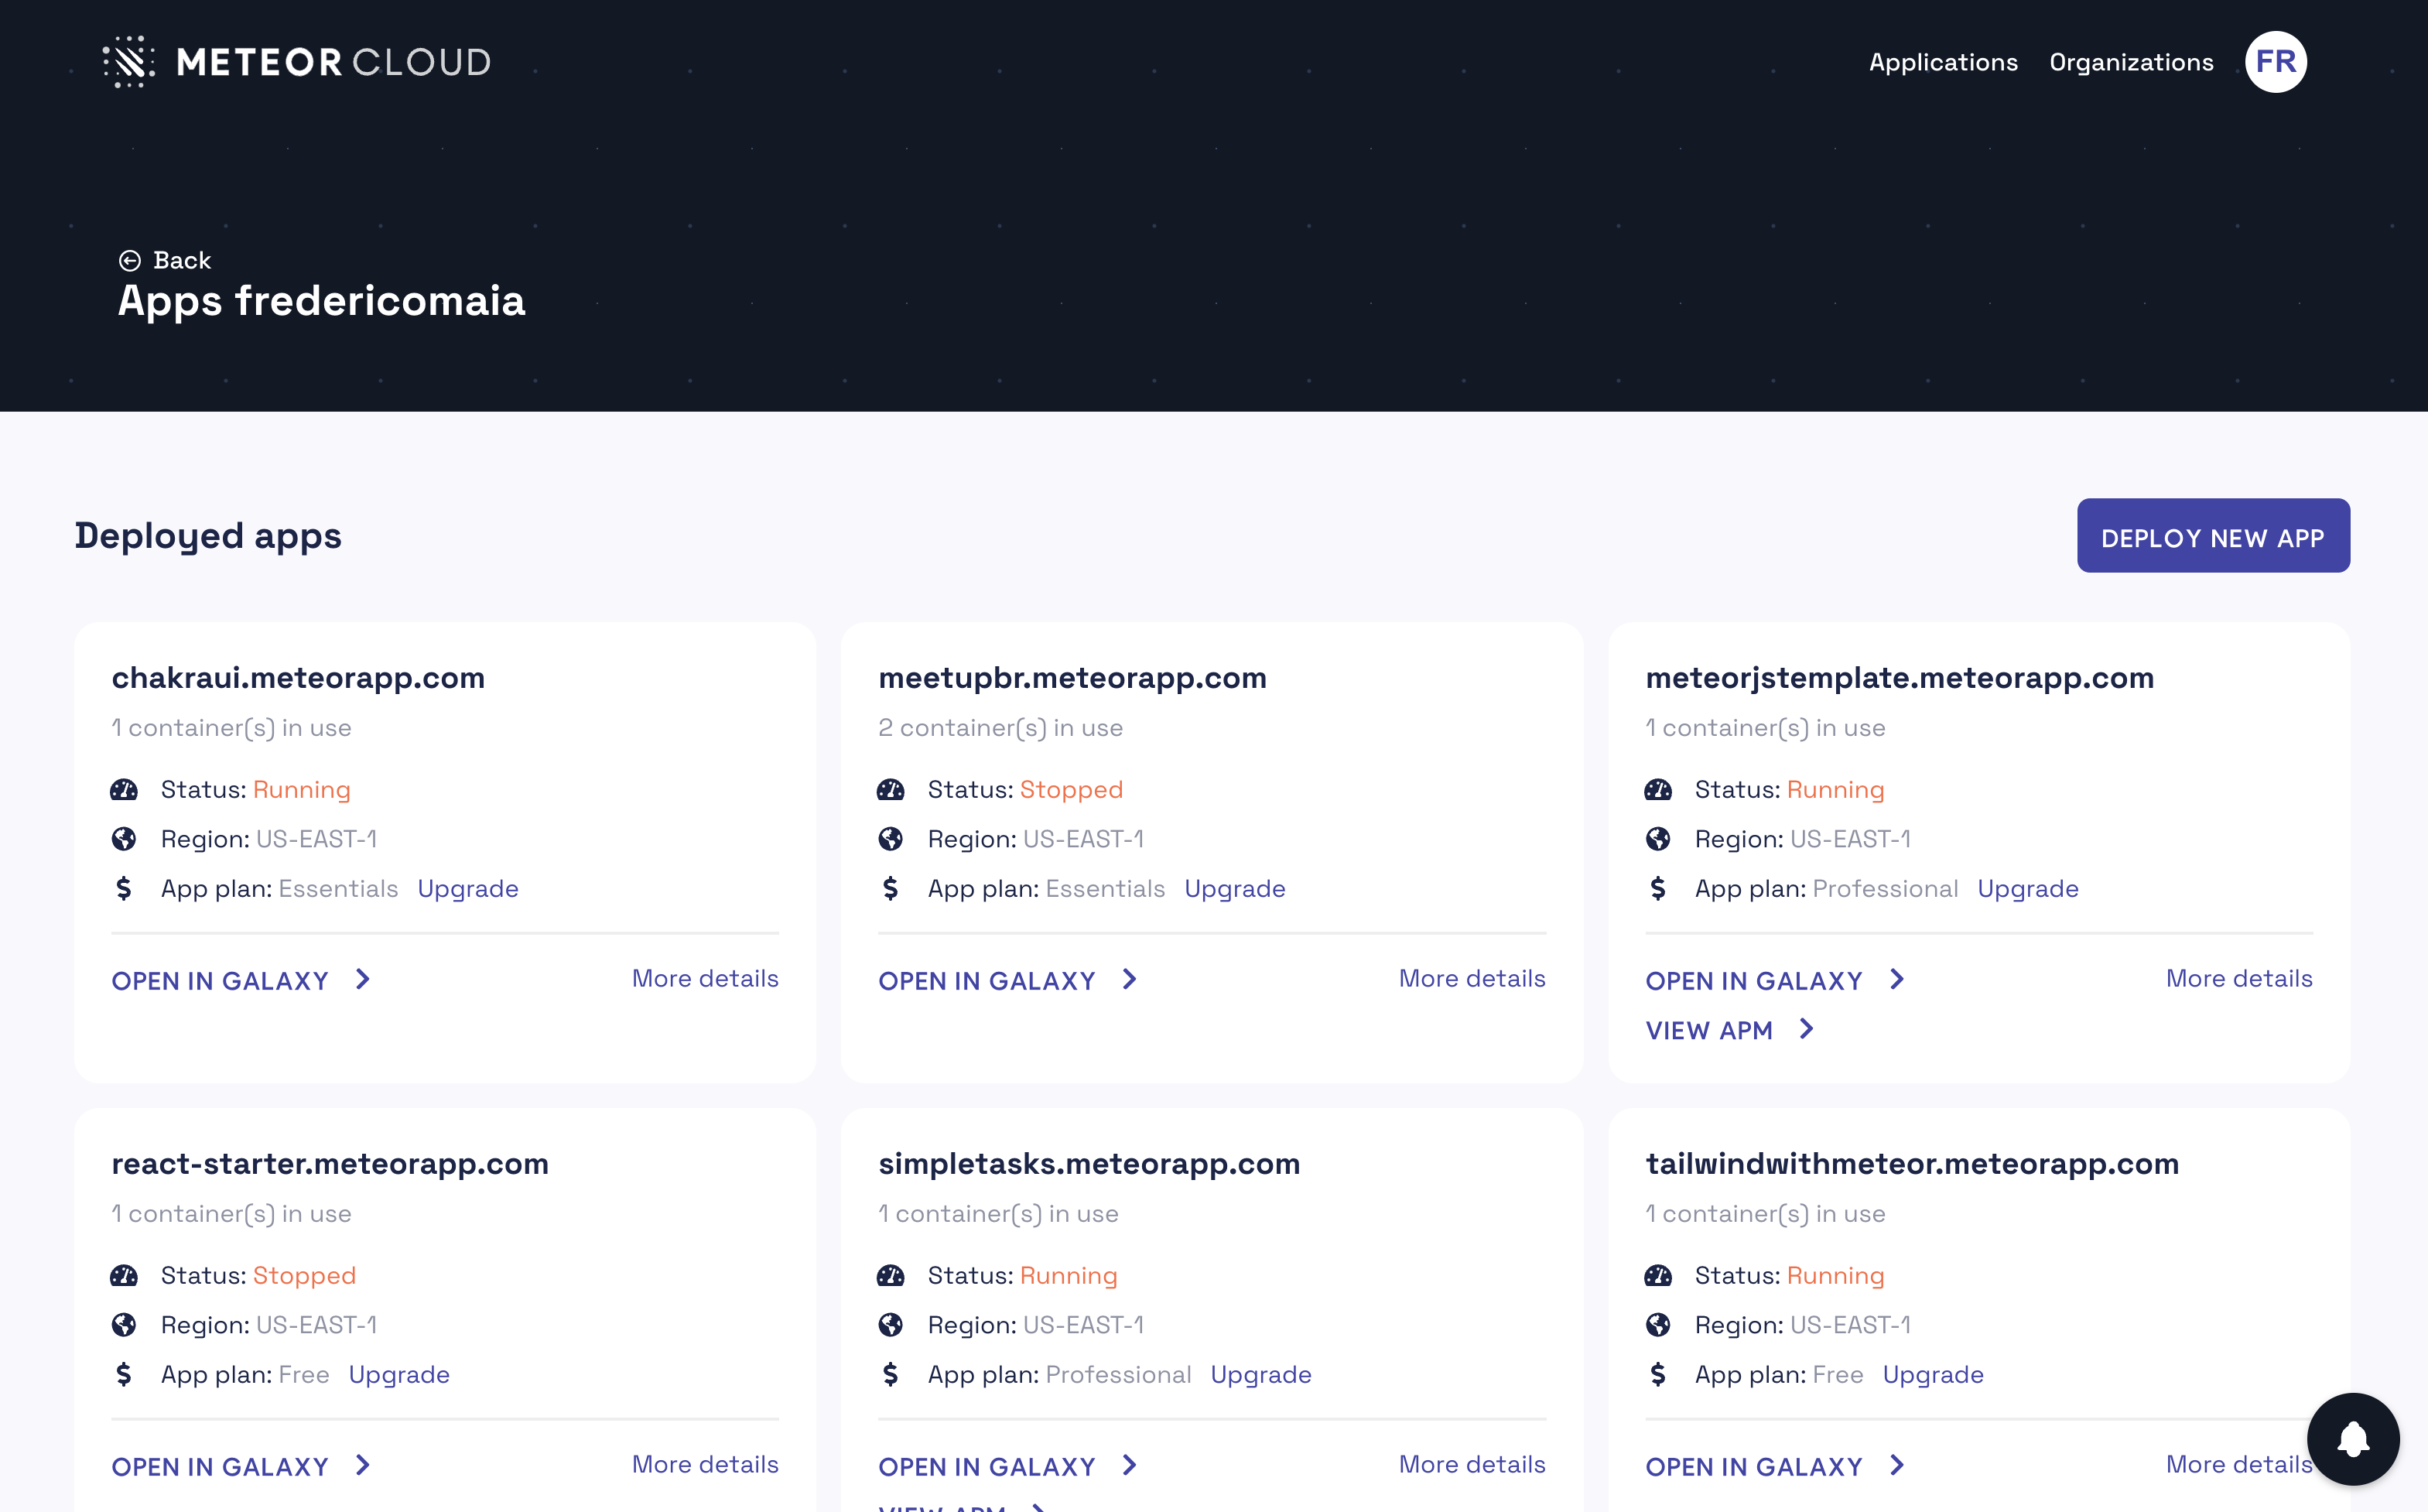
Task: Click the simpletasks.meteorapp.com card title
Action: (1089, 1164)
